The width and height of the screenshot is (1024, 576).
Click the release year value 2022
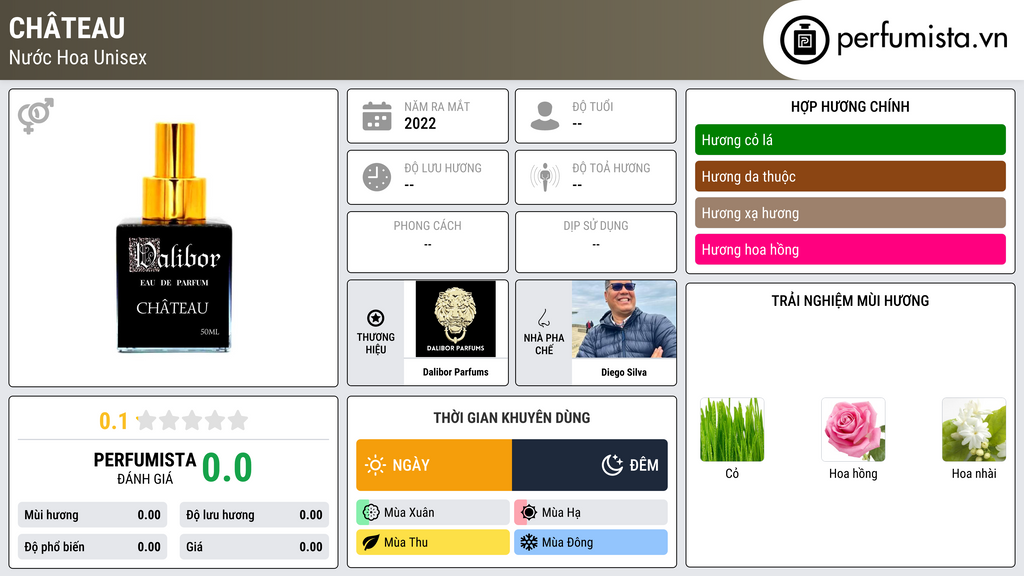pos(420,123)
